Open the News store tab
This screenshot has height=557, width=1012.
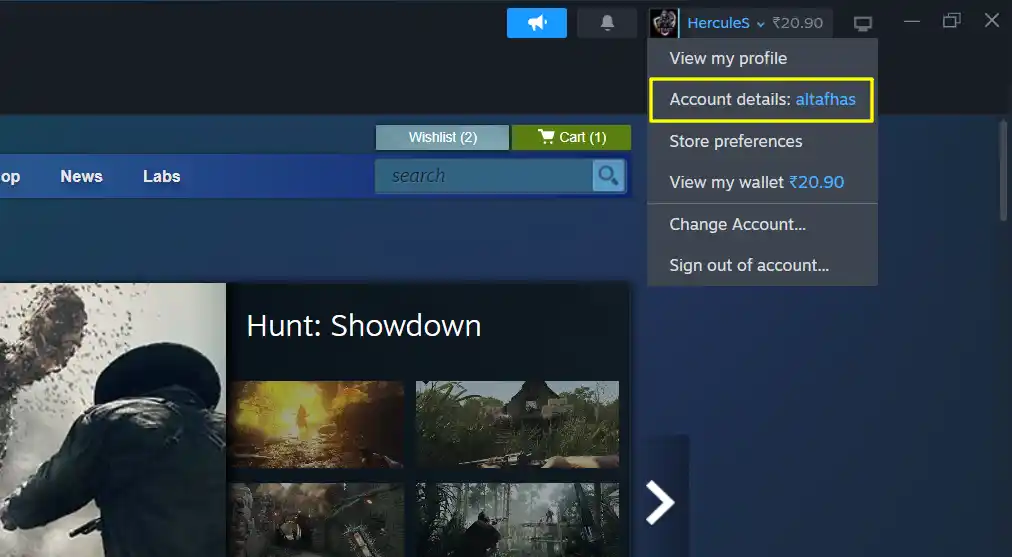click(x=81, y=176)
